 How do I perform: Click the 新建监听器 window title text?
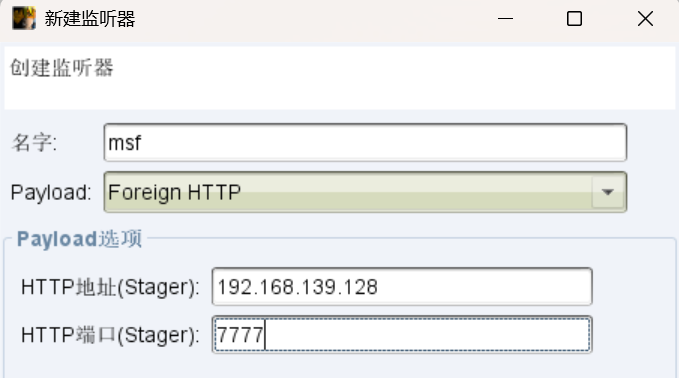pos(90,19)
